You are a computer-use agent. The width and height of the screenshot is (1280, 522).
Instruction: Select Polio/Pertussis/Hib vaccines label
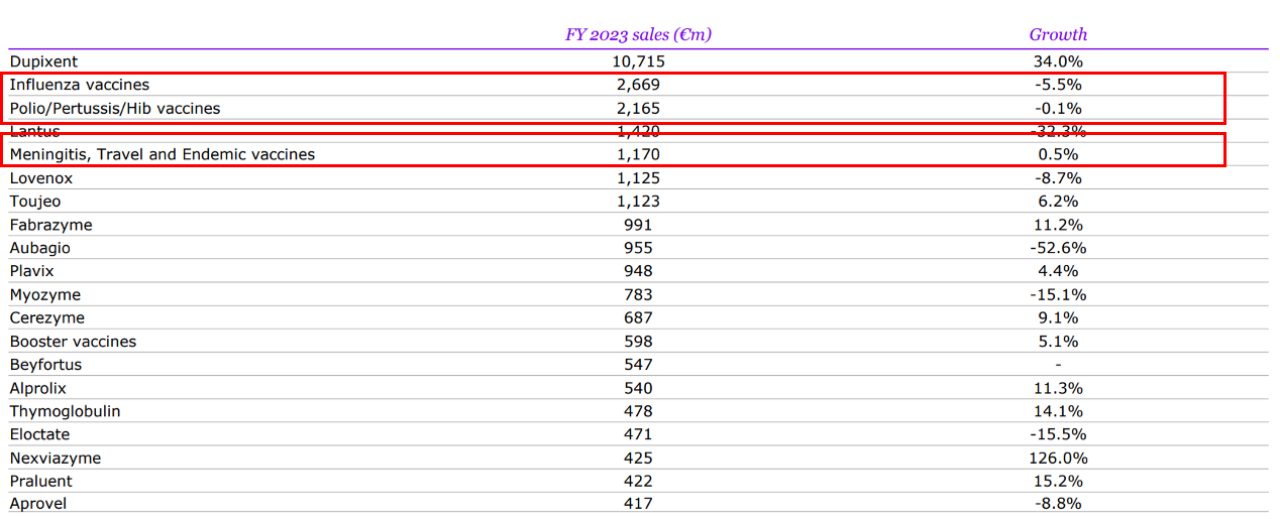click(115, 108)
